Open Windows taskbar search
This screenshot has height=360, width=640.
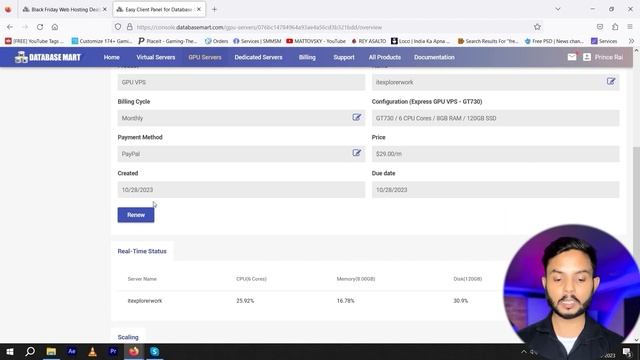coord(30,351)
